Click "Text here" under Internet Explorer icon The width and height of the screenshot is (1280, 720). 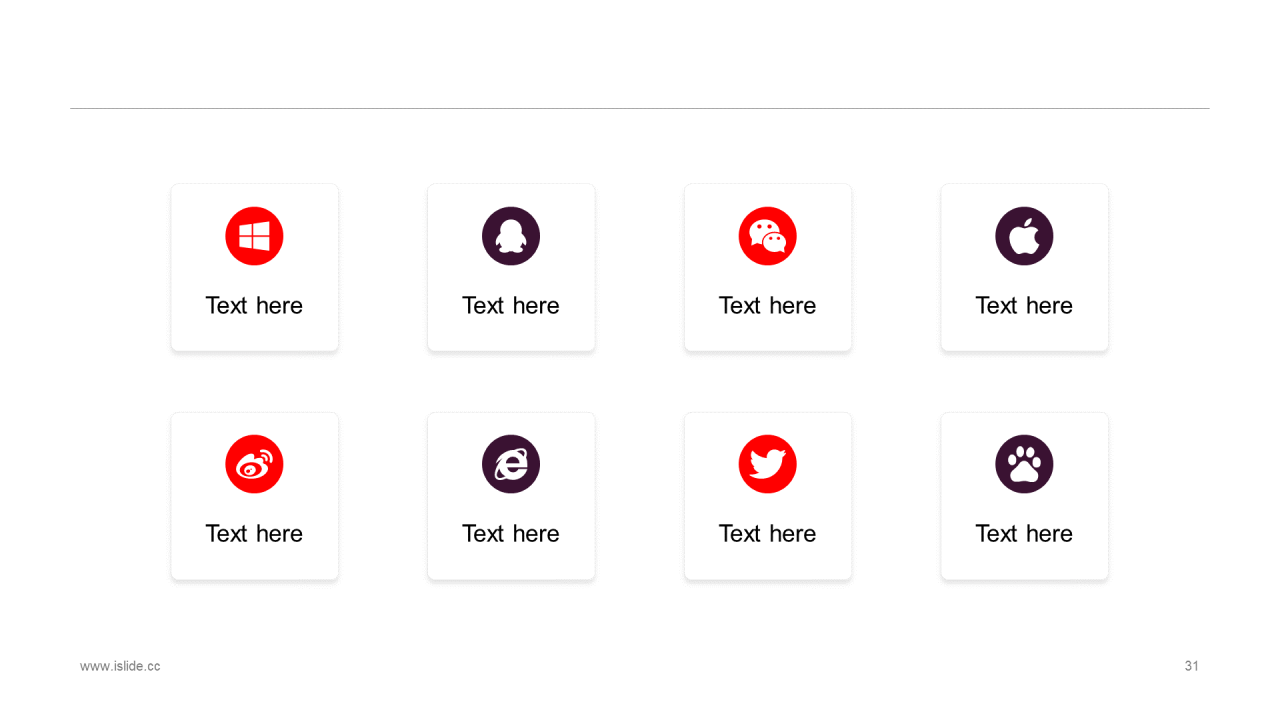(x=511, y=533)
